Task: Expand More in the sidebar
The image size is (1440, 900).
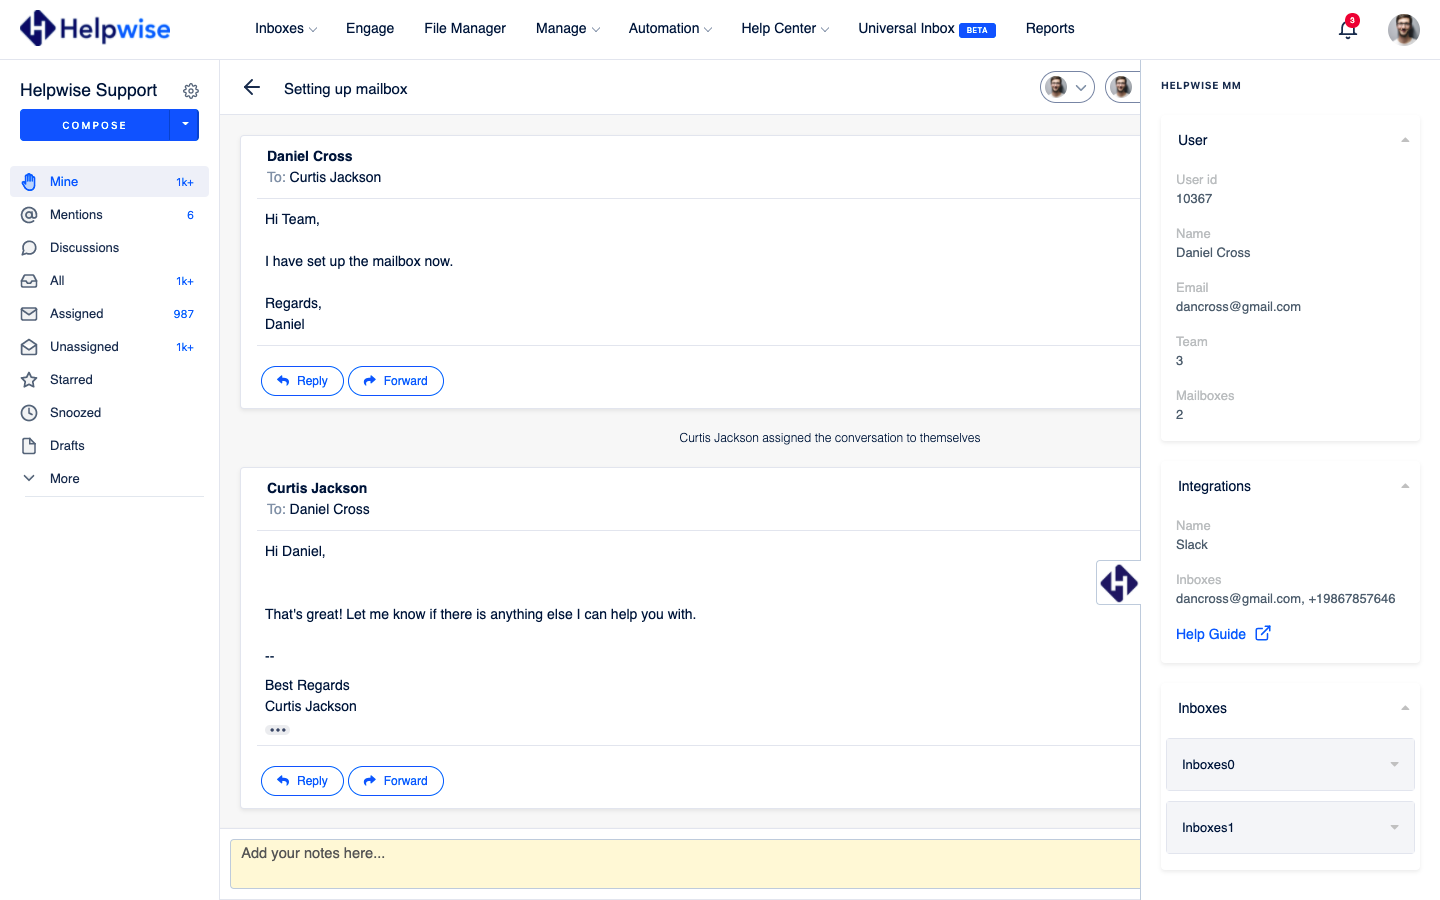Action: pyautogui.click(x=65, y=479)
